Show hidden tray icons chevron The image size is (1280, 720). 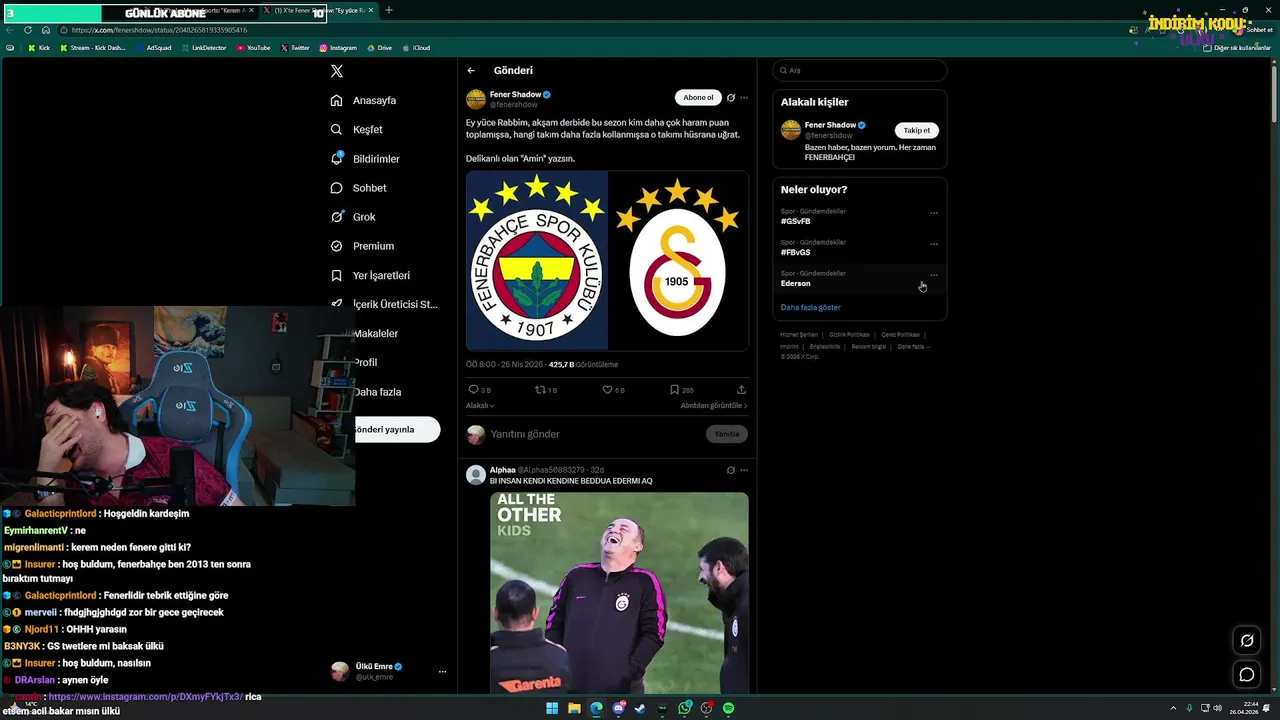pyautogui.click(x=1174, y=708)
